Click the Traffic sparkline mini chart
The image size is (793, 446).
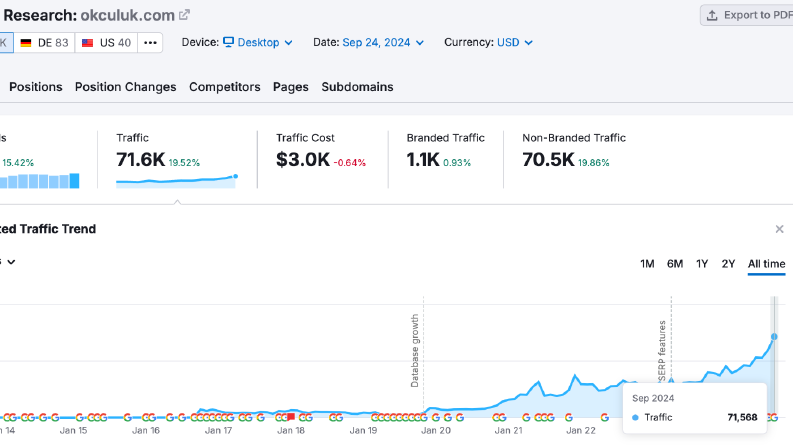pyautogui.click(x=177, y=181)
